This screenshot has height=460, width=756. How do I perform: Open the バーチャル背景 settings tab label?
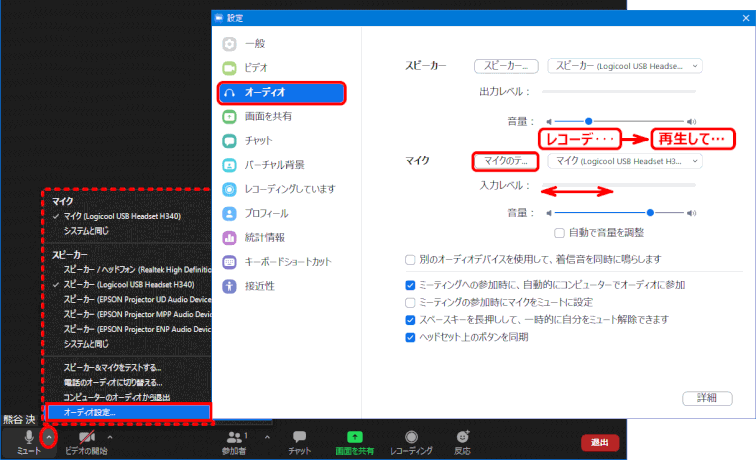click(274, 165)
